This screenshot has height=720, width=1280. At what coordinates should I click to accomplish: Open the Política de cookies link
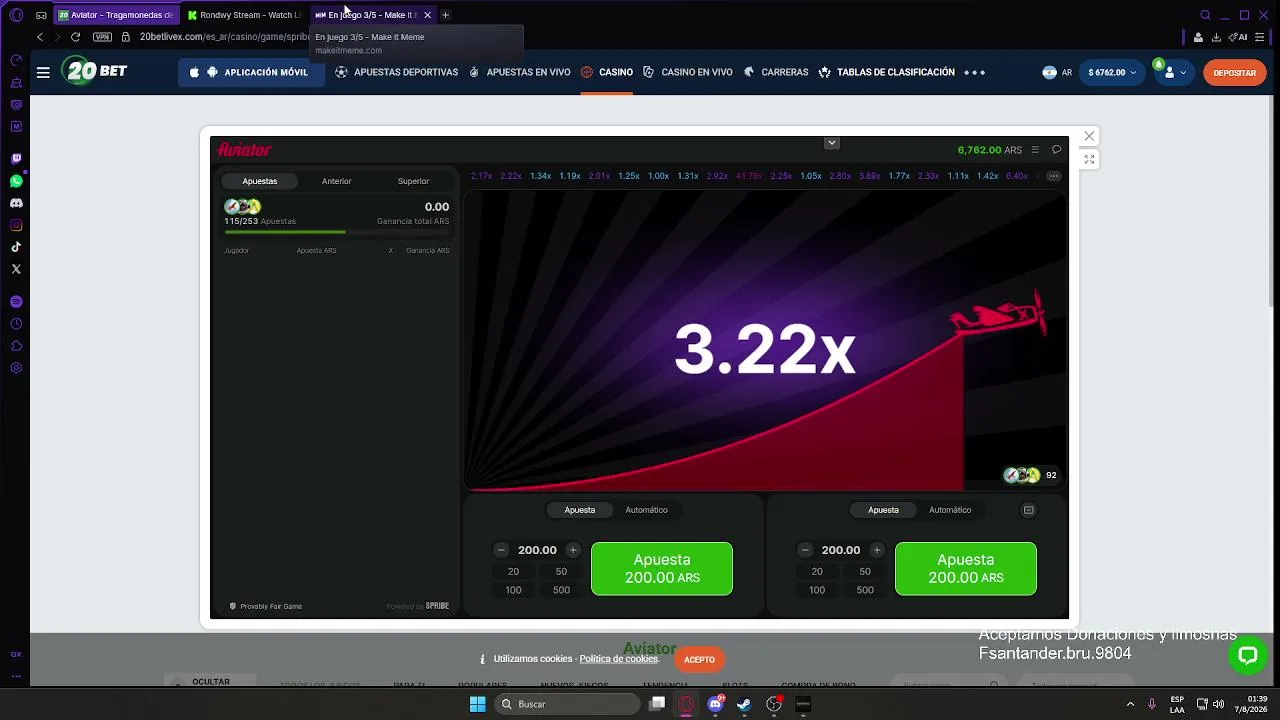[618, 659]
